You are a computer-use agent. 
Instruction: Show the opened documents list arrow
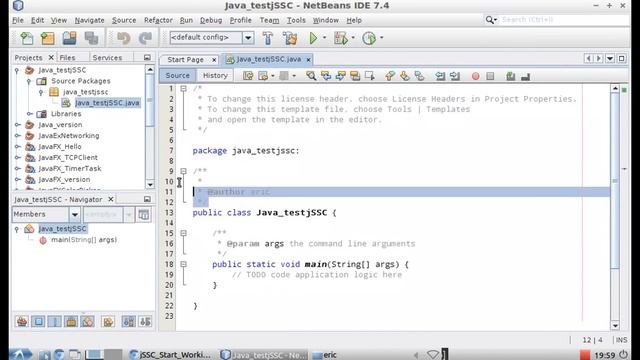[610, 58]
